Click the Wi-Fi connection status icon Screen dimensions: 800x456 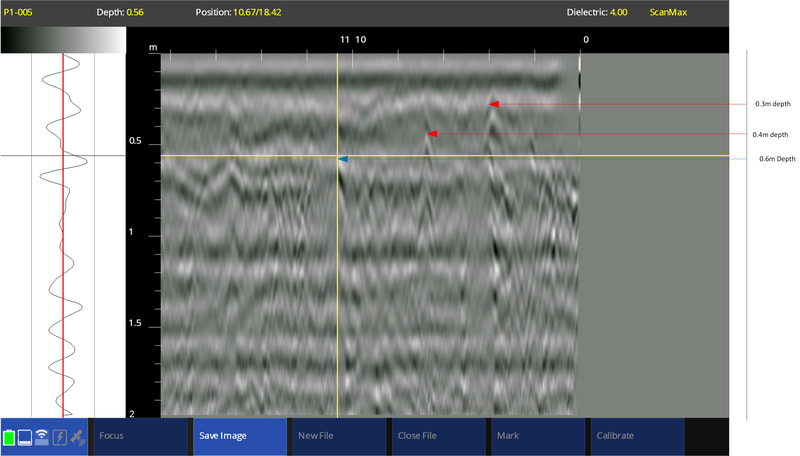[x=42, y=437]
